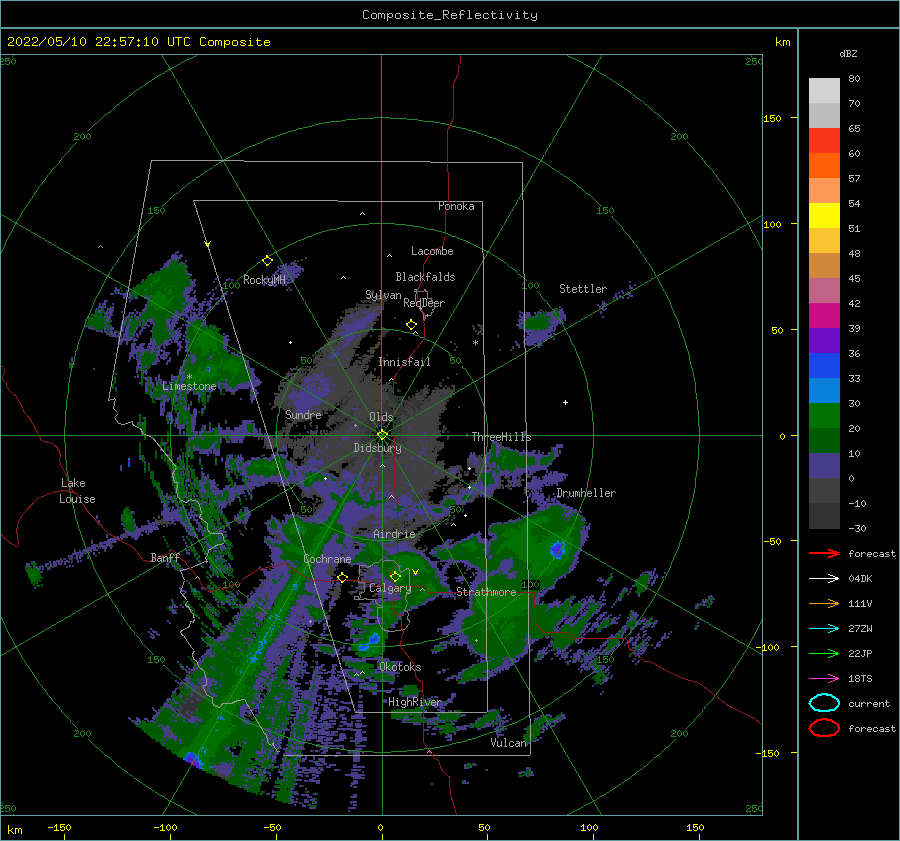Click the yellow diamond marker below Cochrane
Screen dimensions: 900x841
(342, 577)
